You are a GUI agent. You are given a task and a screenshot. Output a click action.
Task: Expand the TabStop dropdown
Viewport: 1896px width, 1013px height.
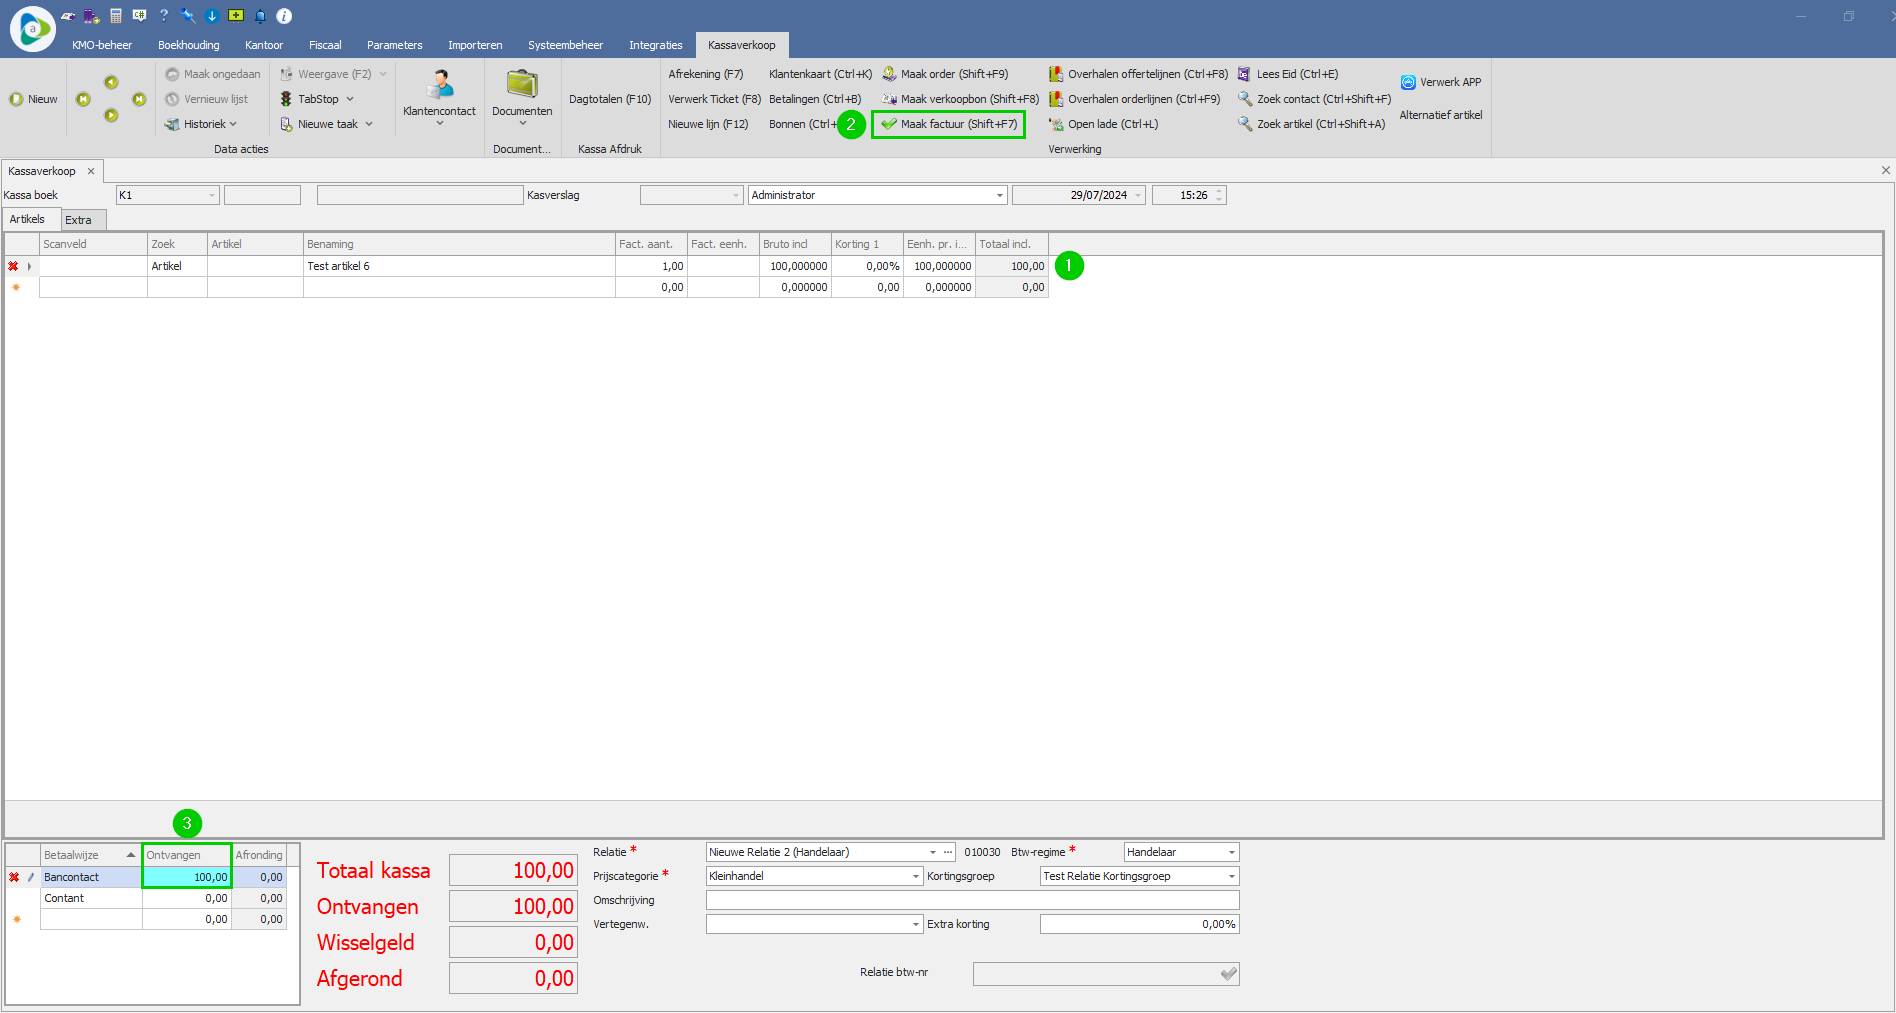(350, 99)
